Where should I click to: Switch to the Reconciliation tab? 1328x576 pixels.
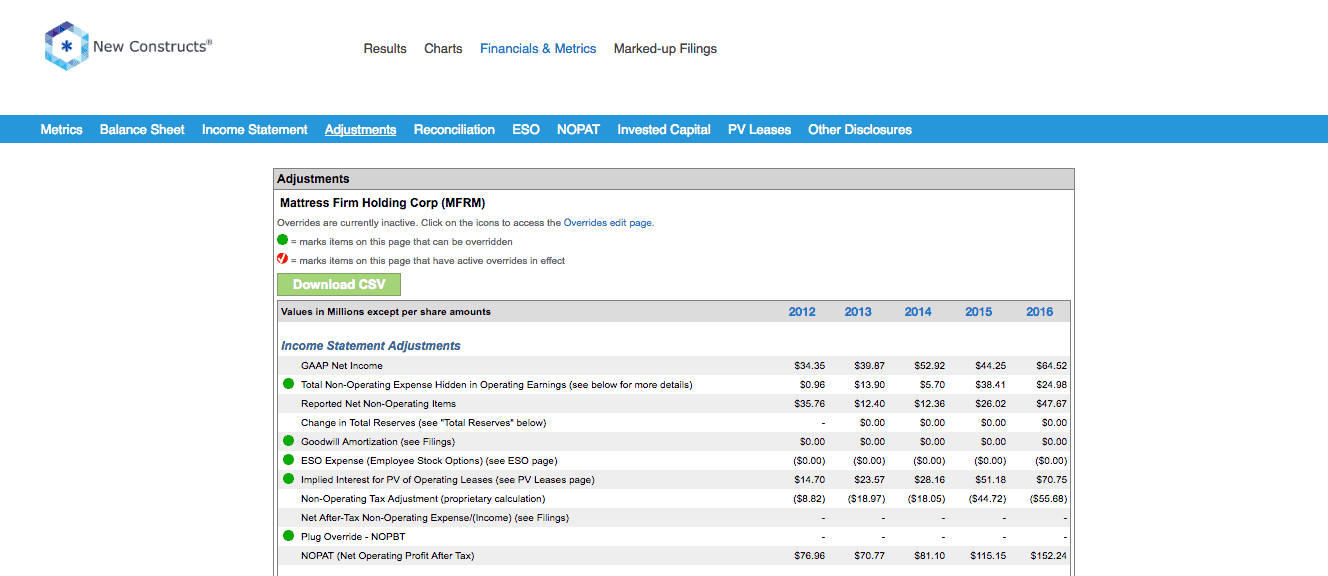(x=454, y=129)
